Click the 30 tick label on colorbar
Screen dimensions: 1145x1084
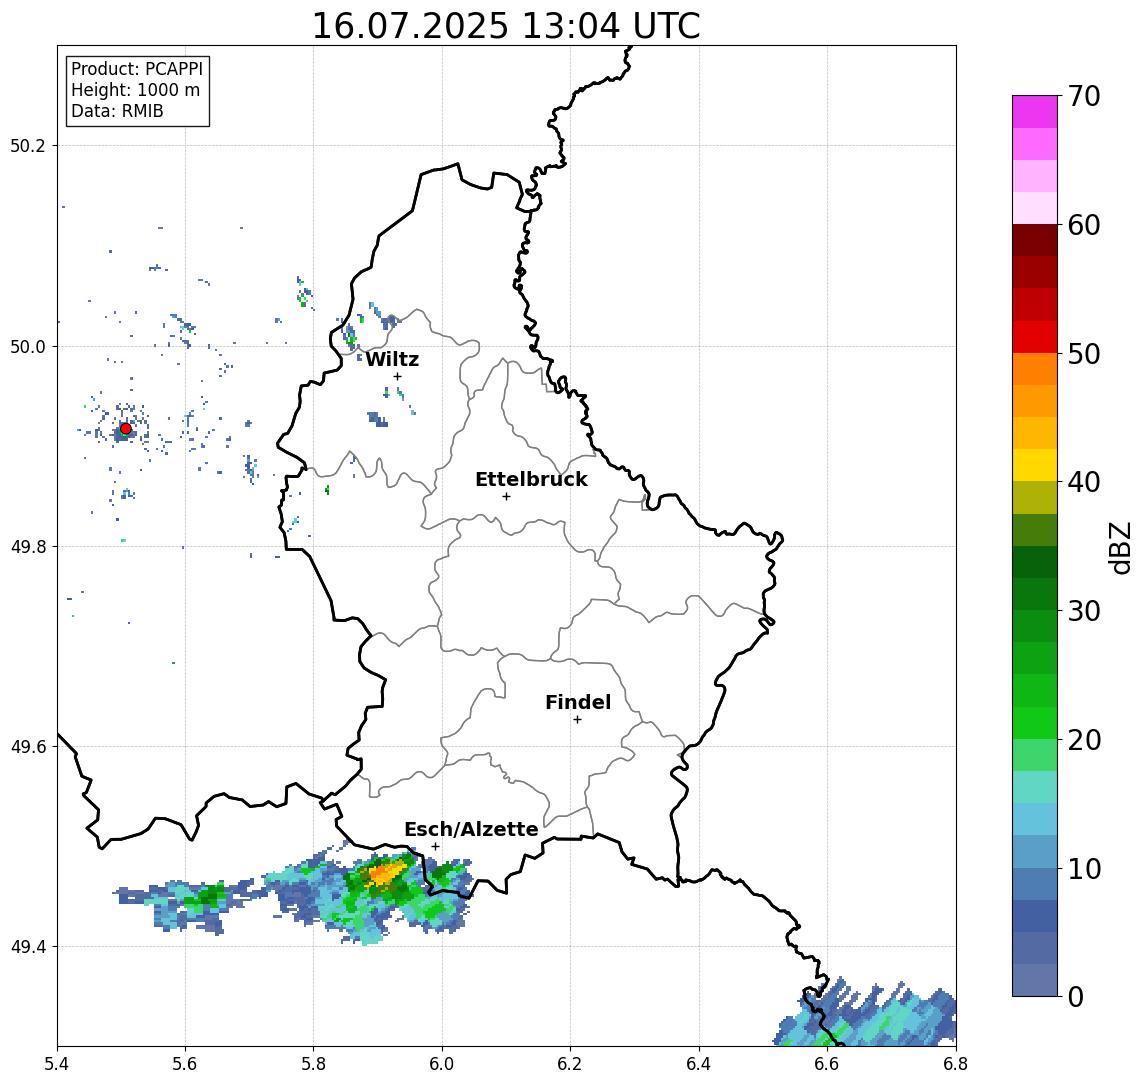(1083, 611)
